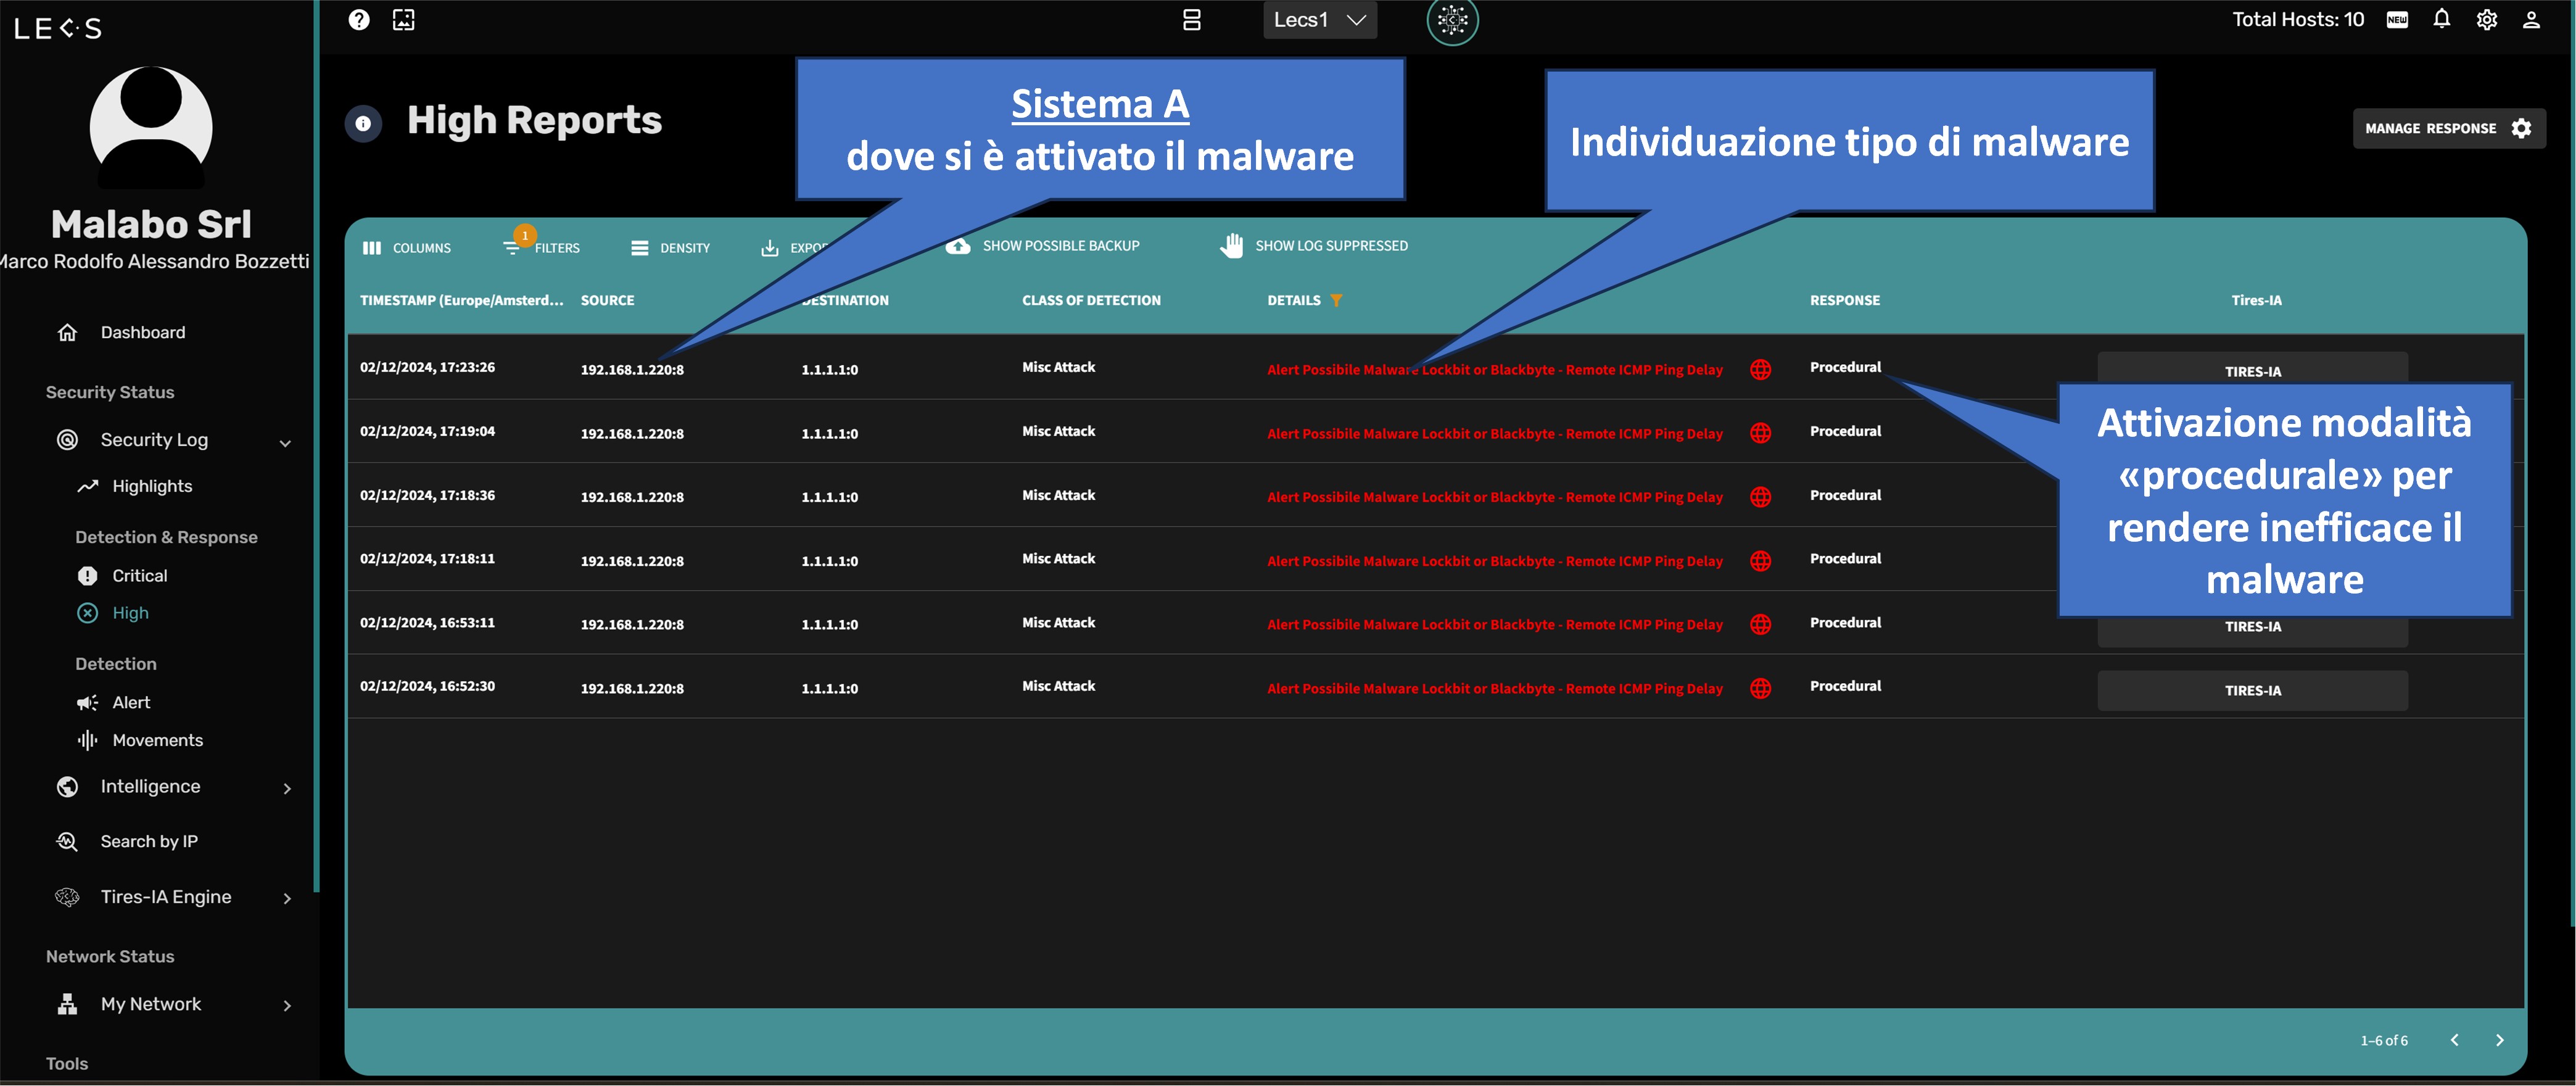The image size is (2576, 1086).
Task: Click the info icon beside High Reports
Action: pyautogui.click(x=363, y=124)
